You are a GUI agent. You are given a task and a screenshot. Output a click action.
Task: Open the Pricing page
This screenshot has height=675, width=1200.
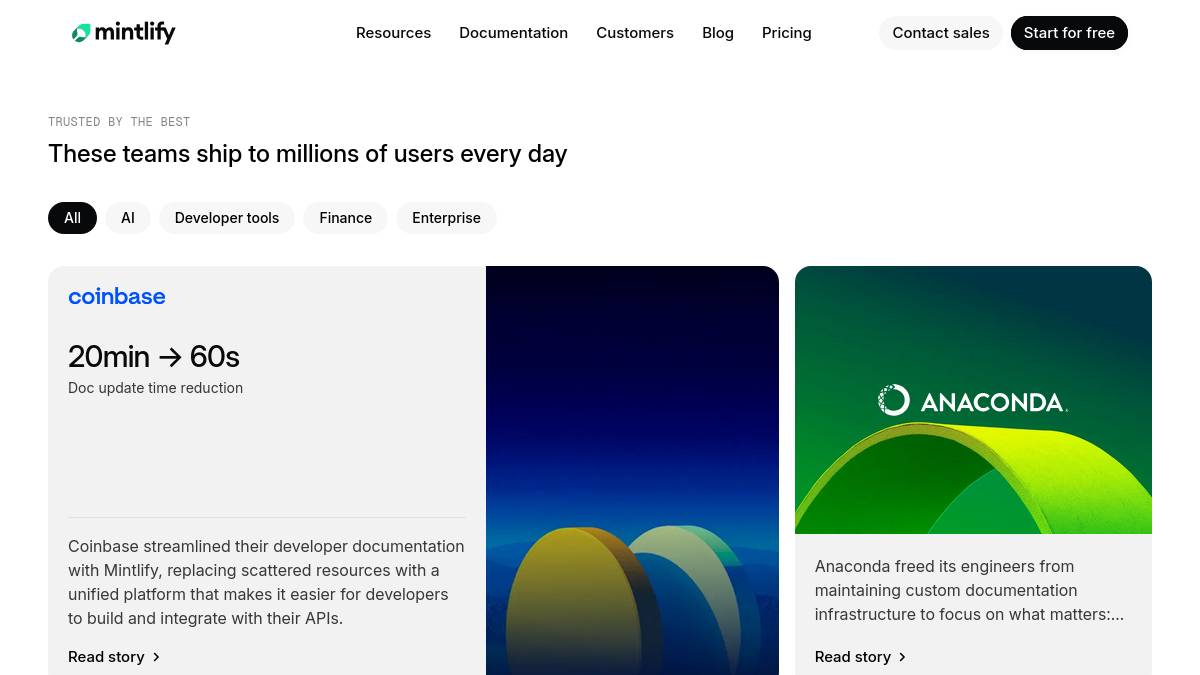click(787, 33)
